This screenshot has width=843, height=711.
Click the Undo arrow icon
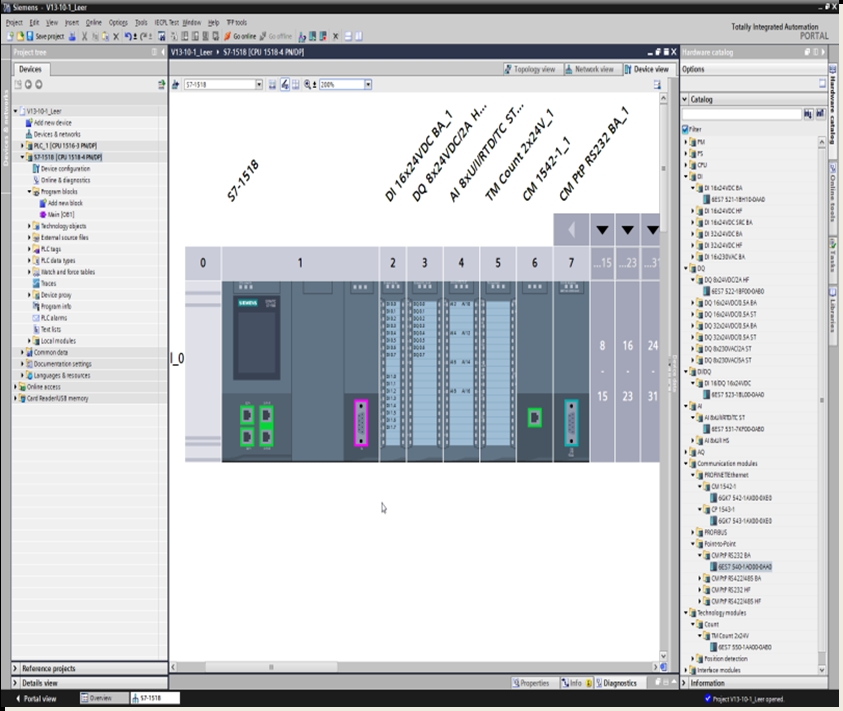128,37
